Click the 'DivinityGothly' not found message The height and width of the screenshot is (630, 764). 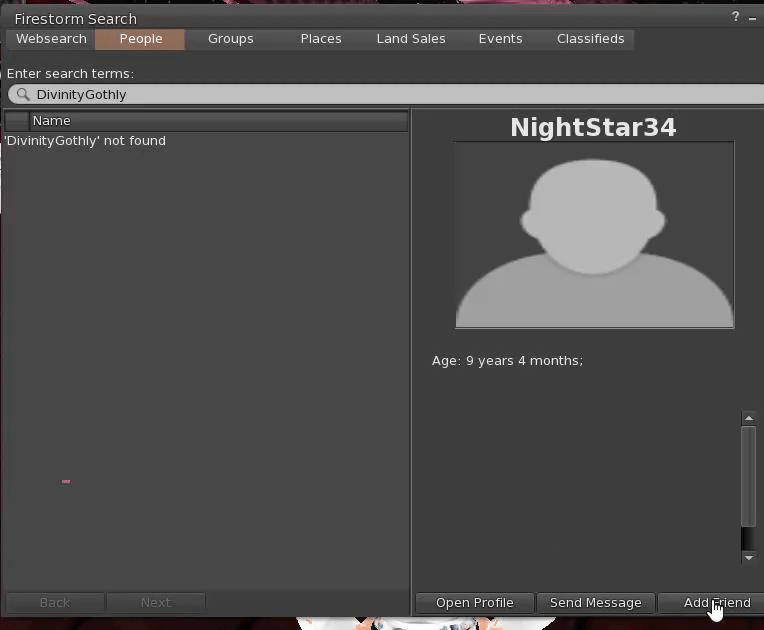click(x=85, y=141)
